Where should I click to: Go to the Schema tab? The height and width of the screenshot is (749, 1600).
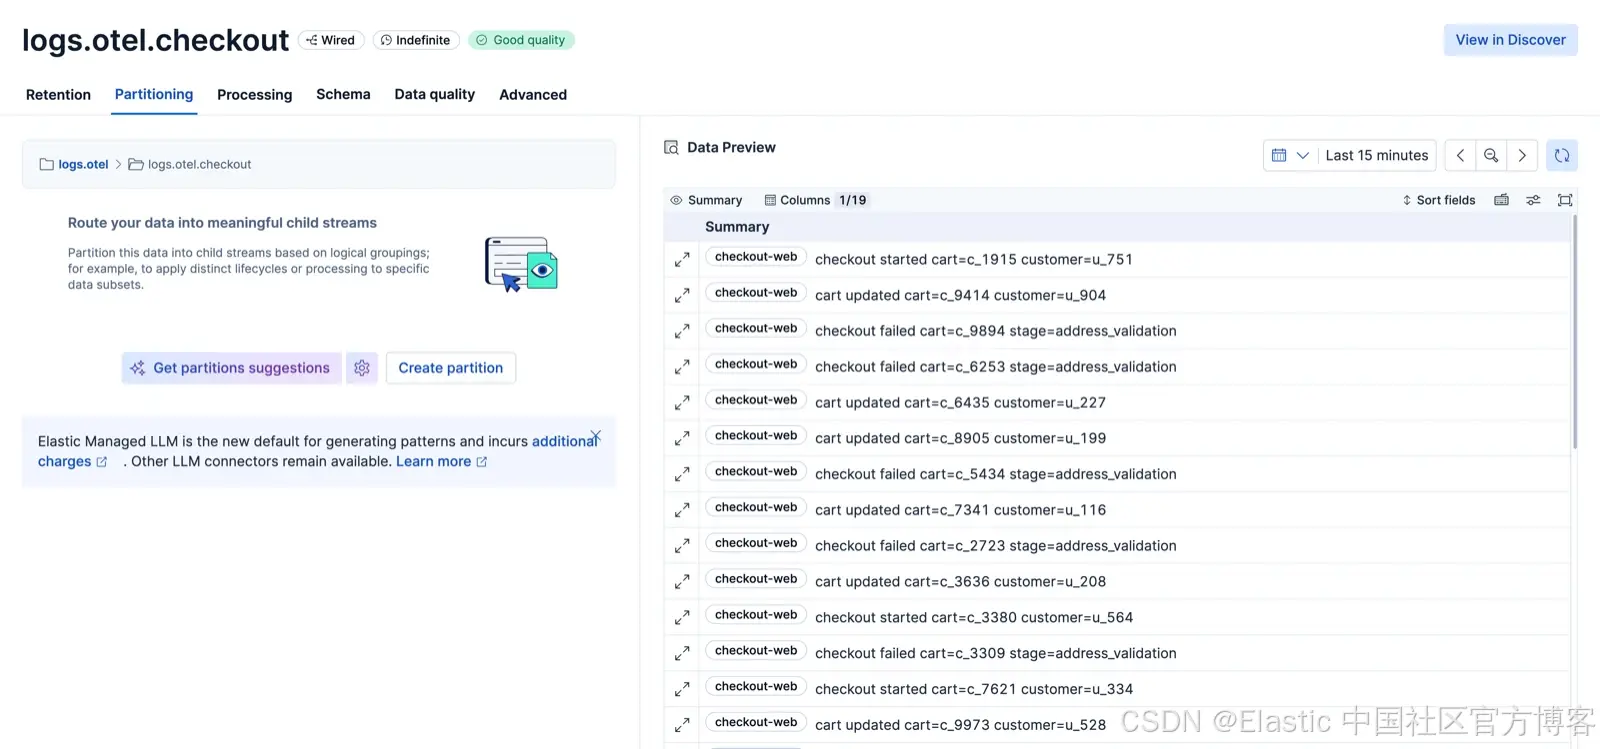coord(343,95)
